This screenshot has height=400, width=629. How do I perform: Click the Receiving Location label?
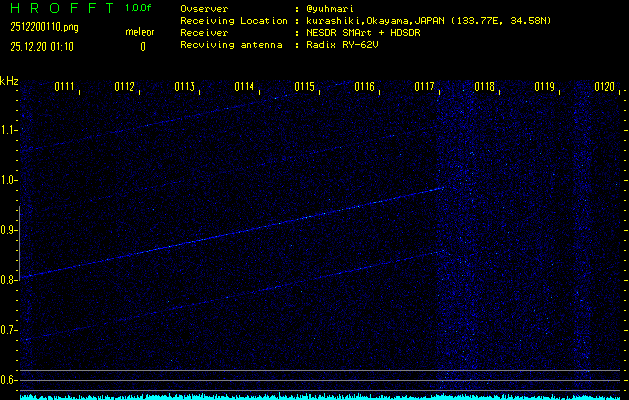click(234, 21)
